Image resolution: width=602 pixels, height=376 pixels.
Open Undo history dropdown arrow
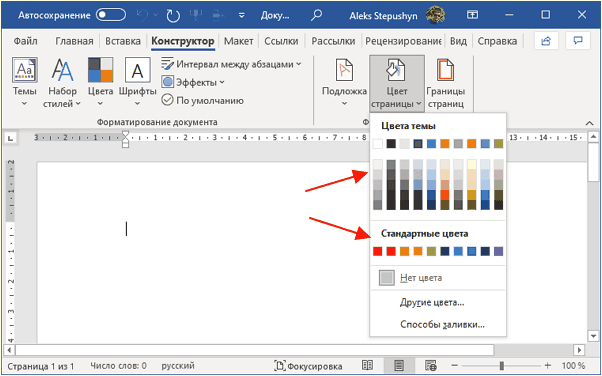pos(155,15)
